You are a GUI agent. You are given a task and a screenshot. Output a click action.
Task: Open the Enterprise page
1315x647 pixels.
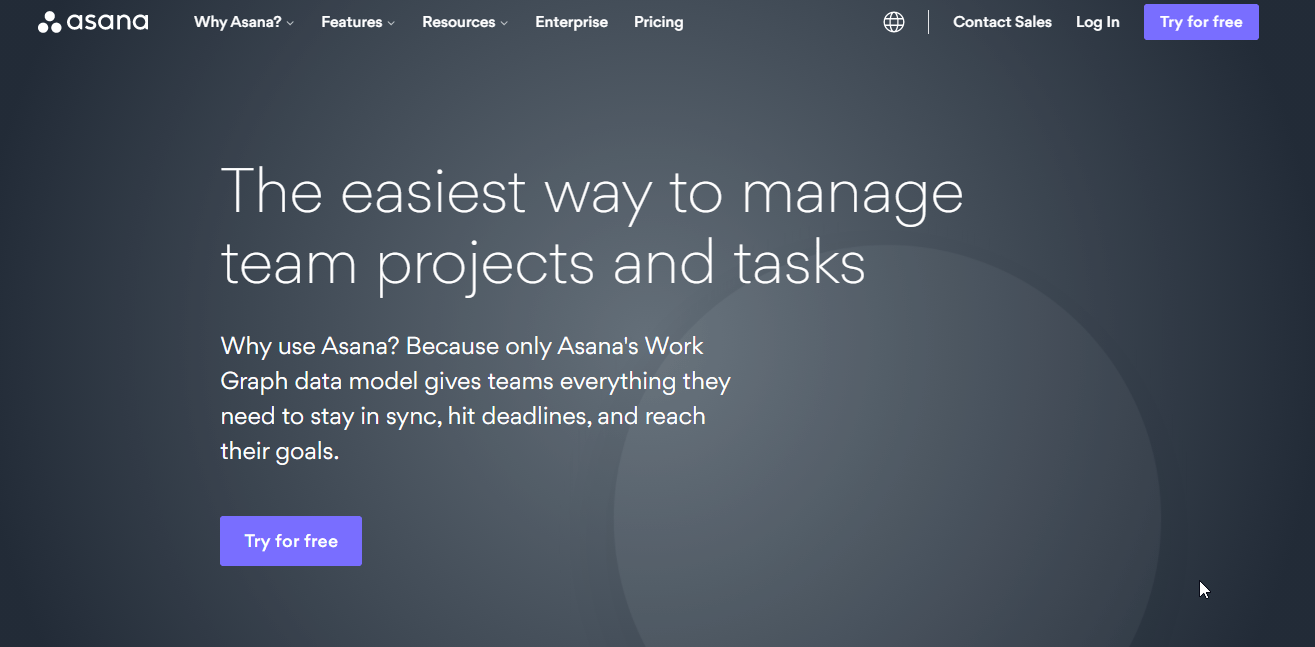pyautogui.click(x=571, y=22)
